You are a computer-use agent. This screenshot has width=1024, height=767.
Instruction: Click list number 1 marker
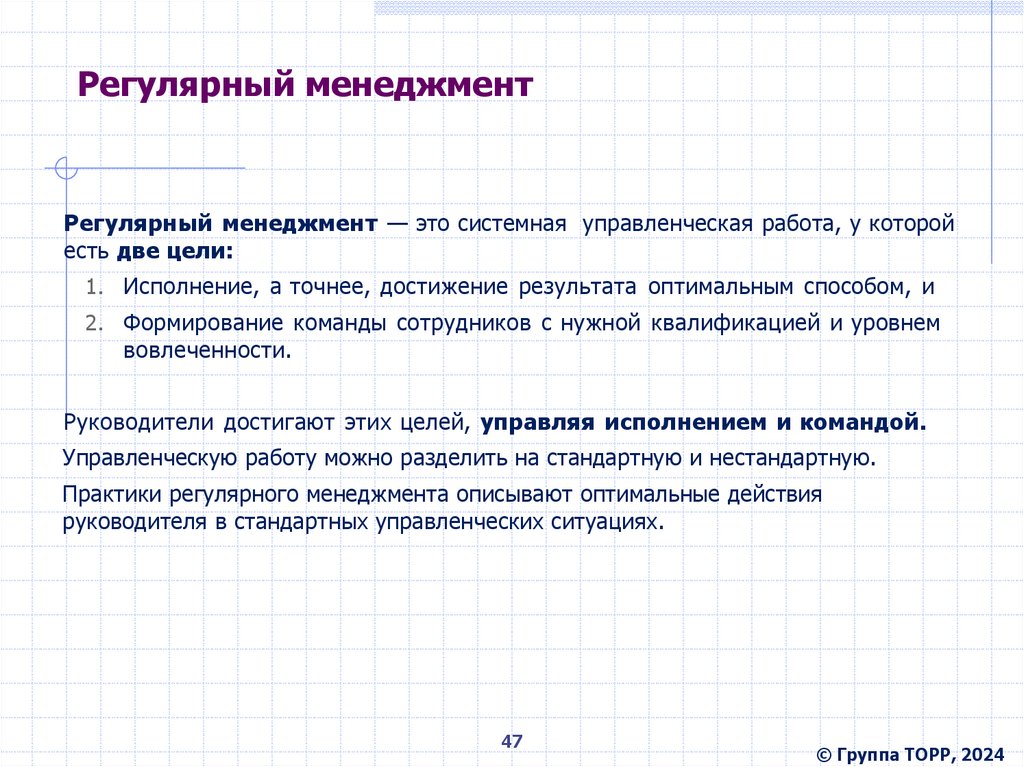(x=95, y=287)
